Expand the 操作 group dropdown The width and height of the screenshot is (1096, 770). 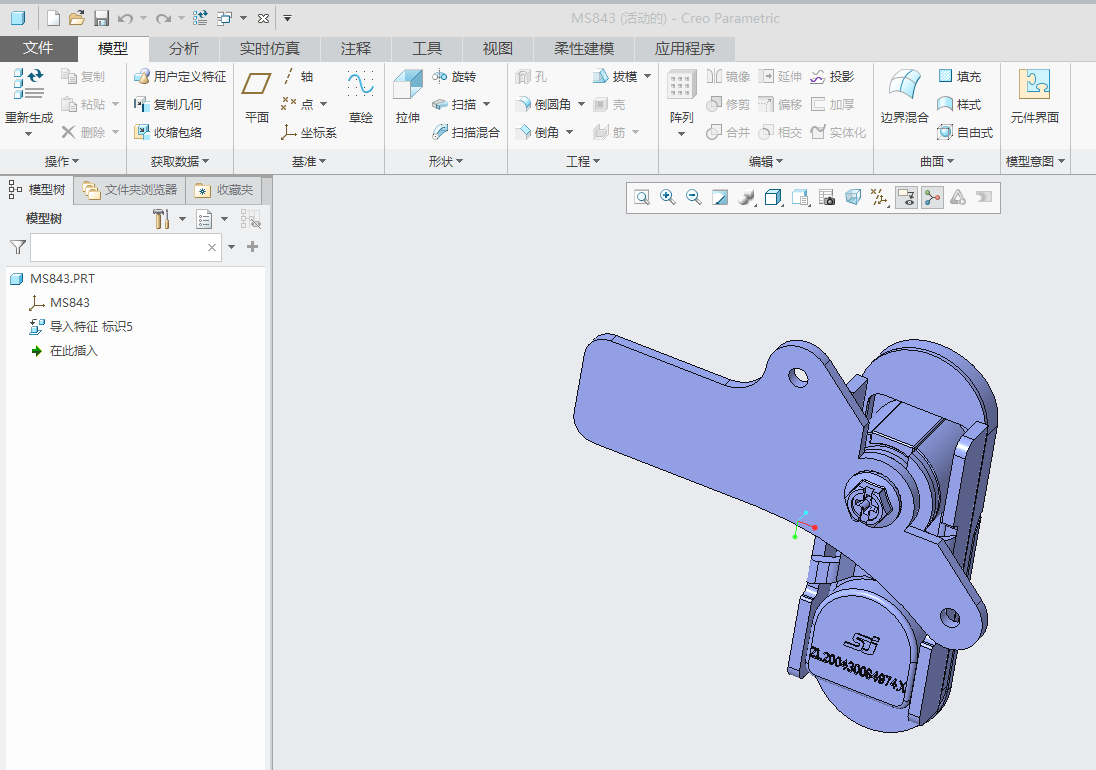[x=62, y=161]
